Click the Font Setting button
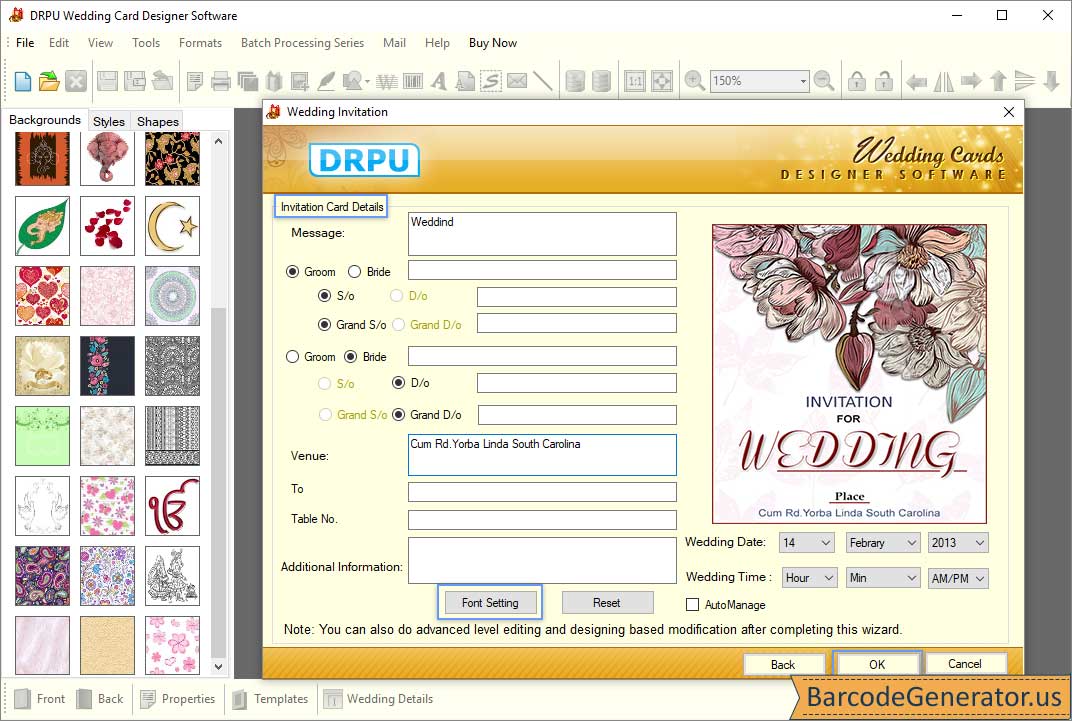This screenshot has width=1072, height=721. (490, 603)
